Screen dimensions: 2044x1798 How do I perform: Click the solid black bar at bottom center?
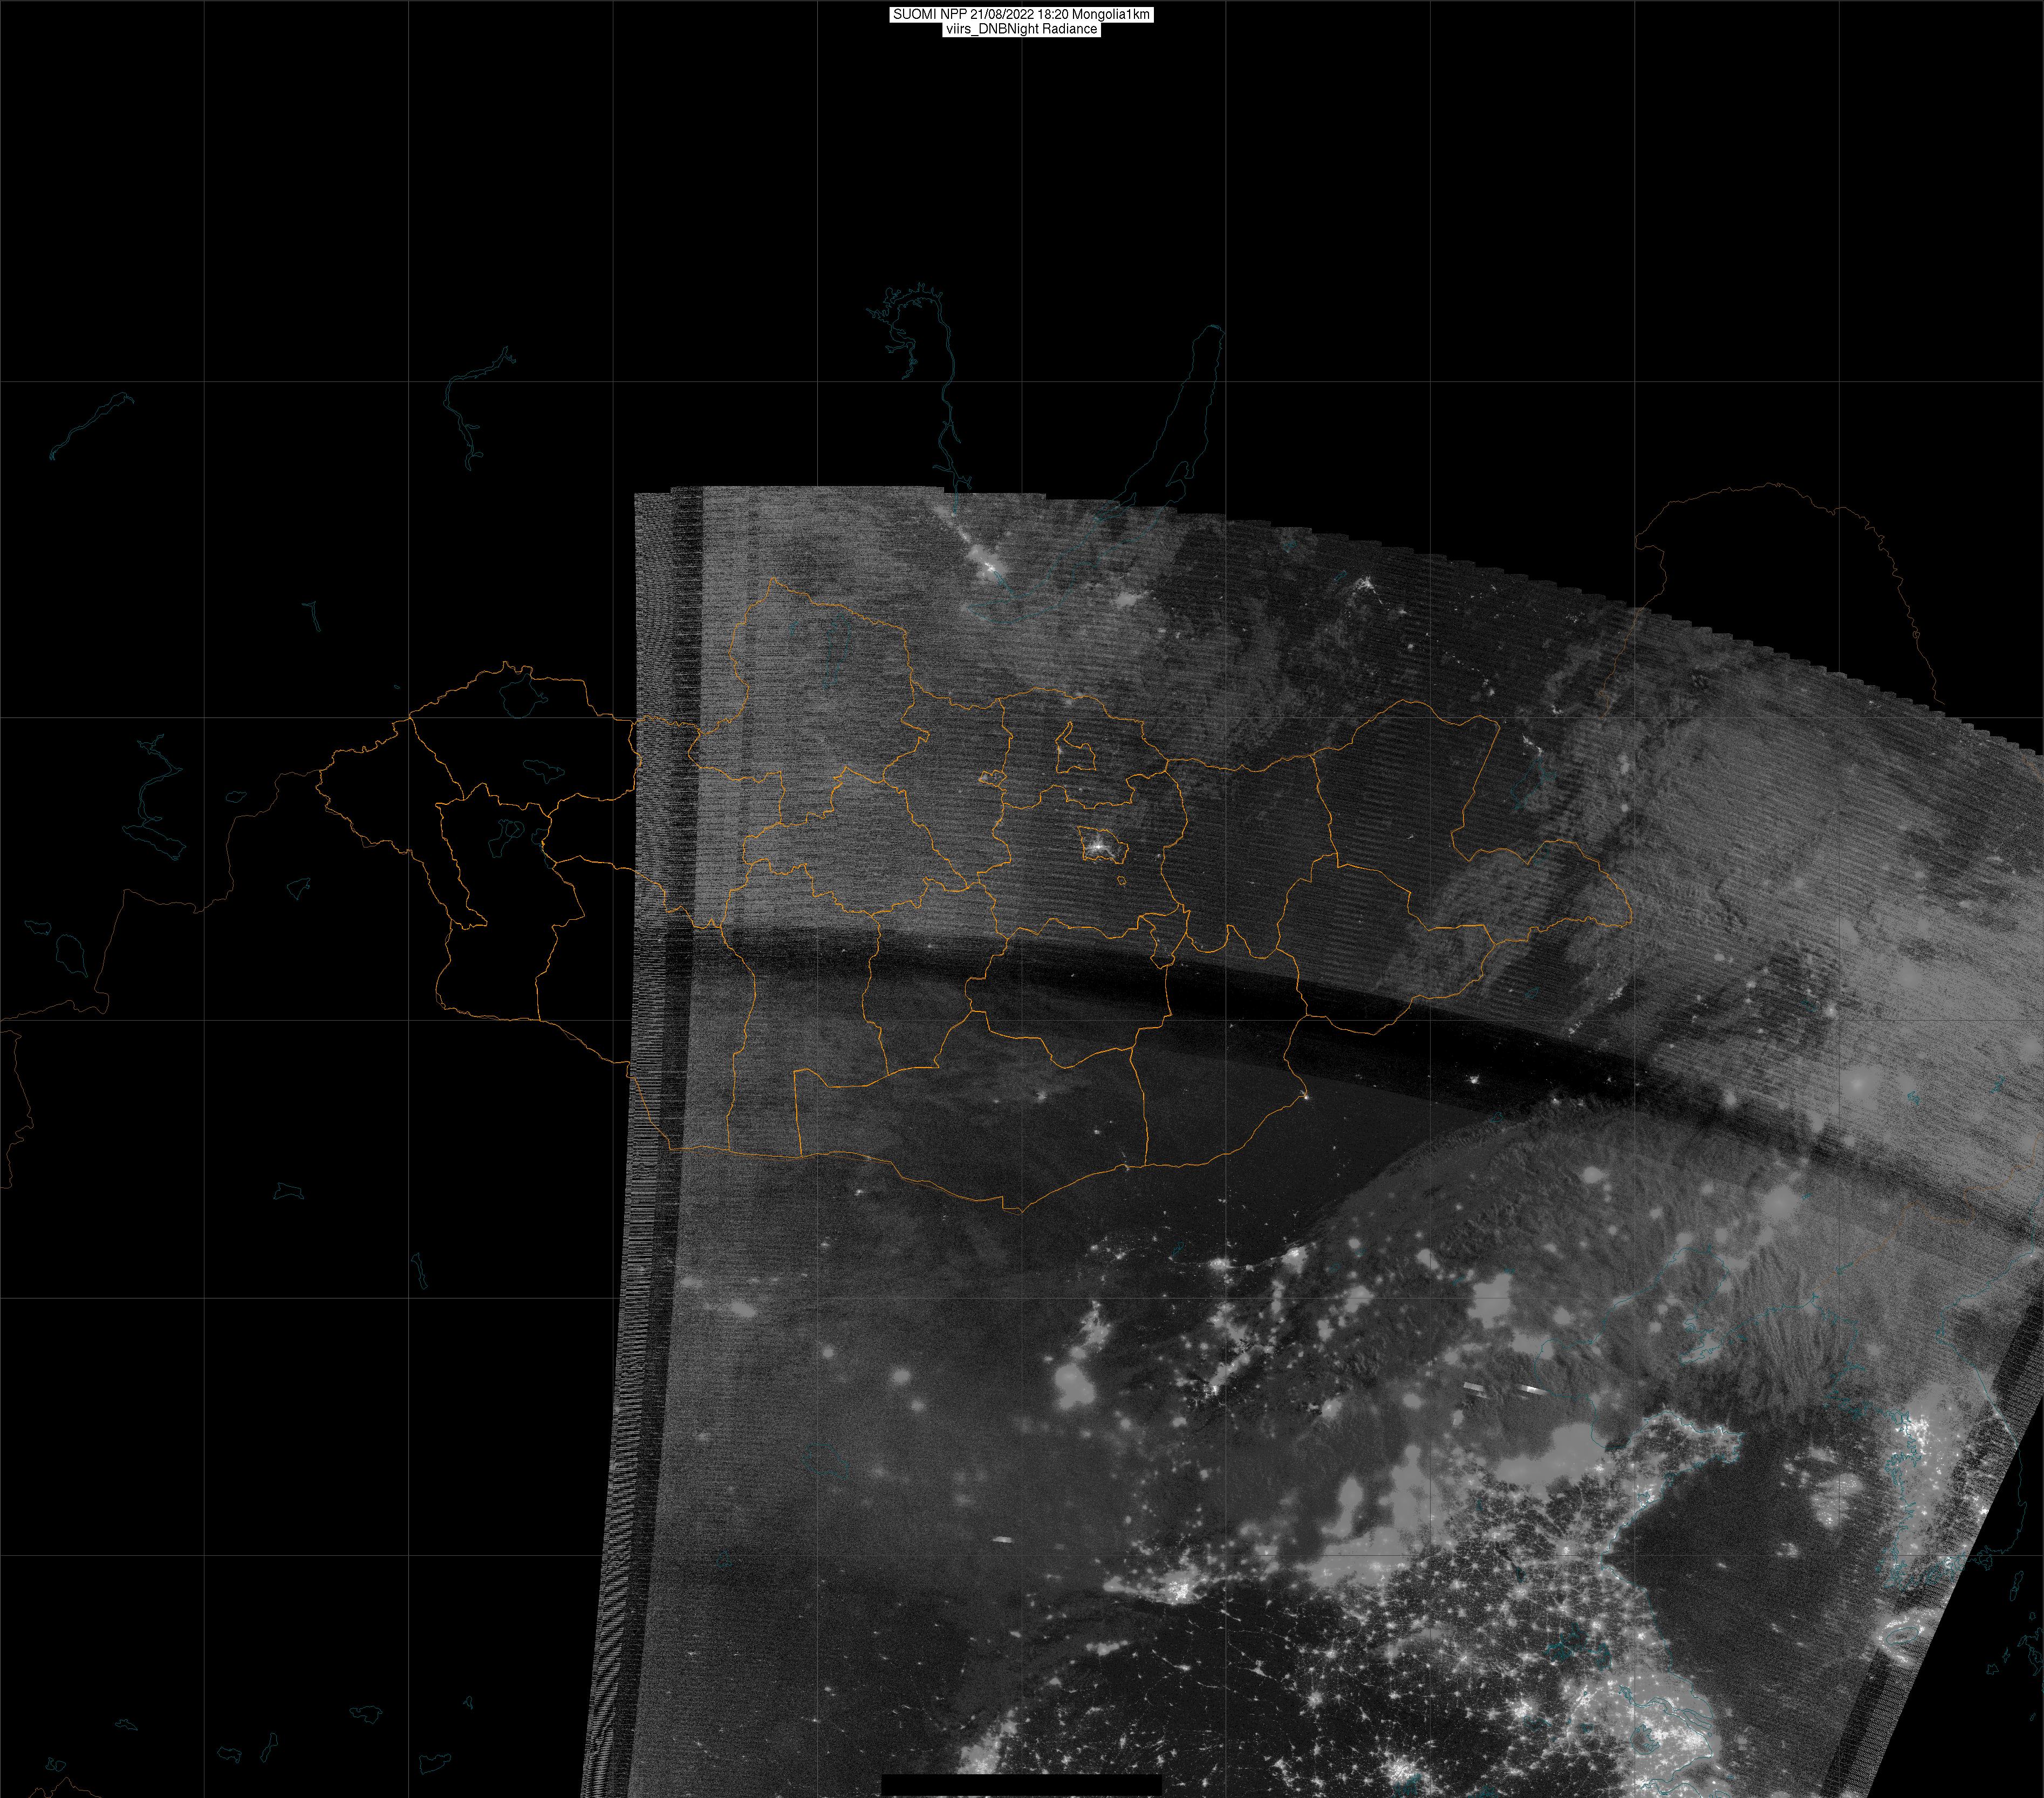[1021, 1783]
